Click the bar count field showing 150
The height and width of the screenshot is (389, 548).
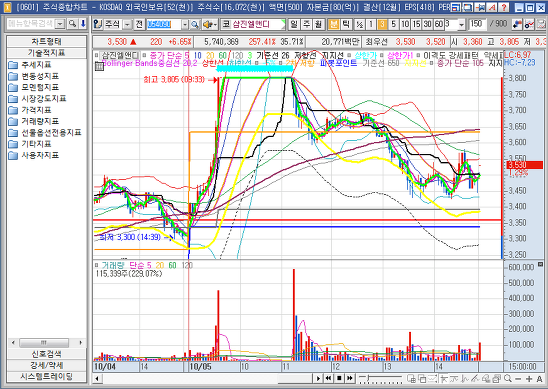pyautogui.click(x=477, y=24)
